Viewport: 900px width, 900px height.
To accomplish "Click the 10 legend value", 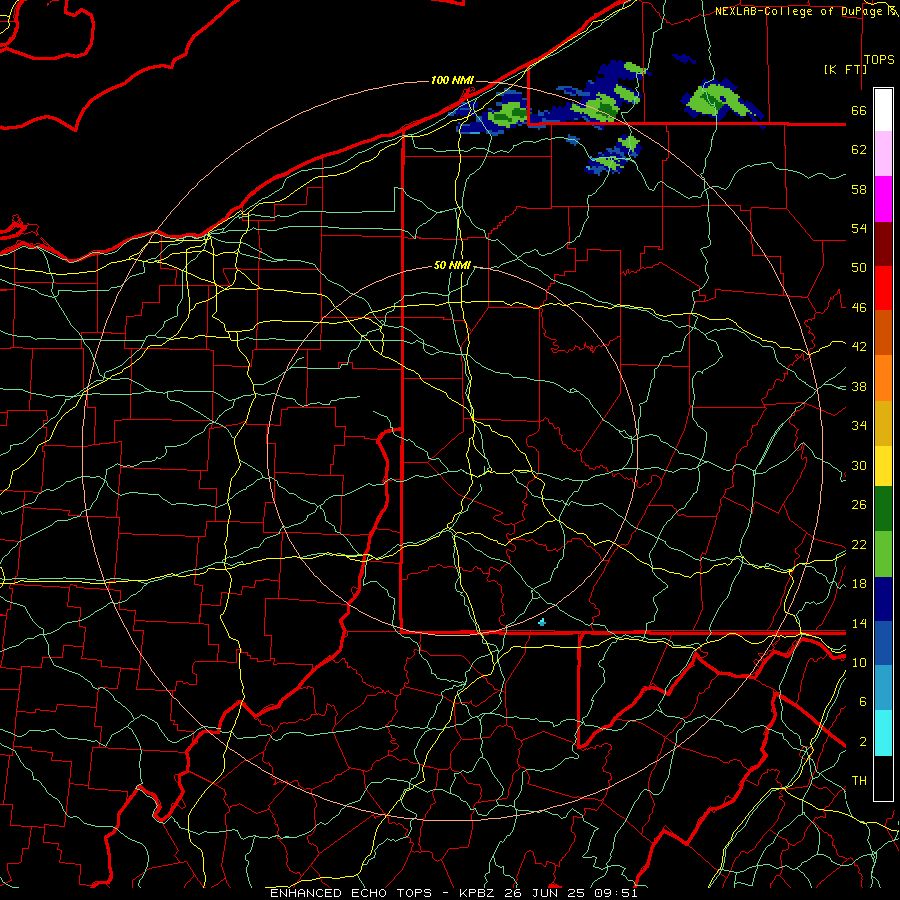I will [x=859, y=662].
